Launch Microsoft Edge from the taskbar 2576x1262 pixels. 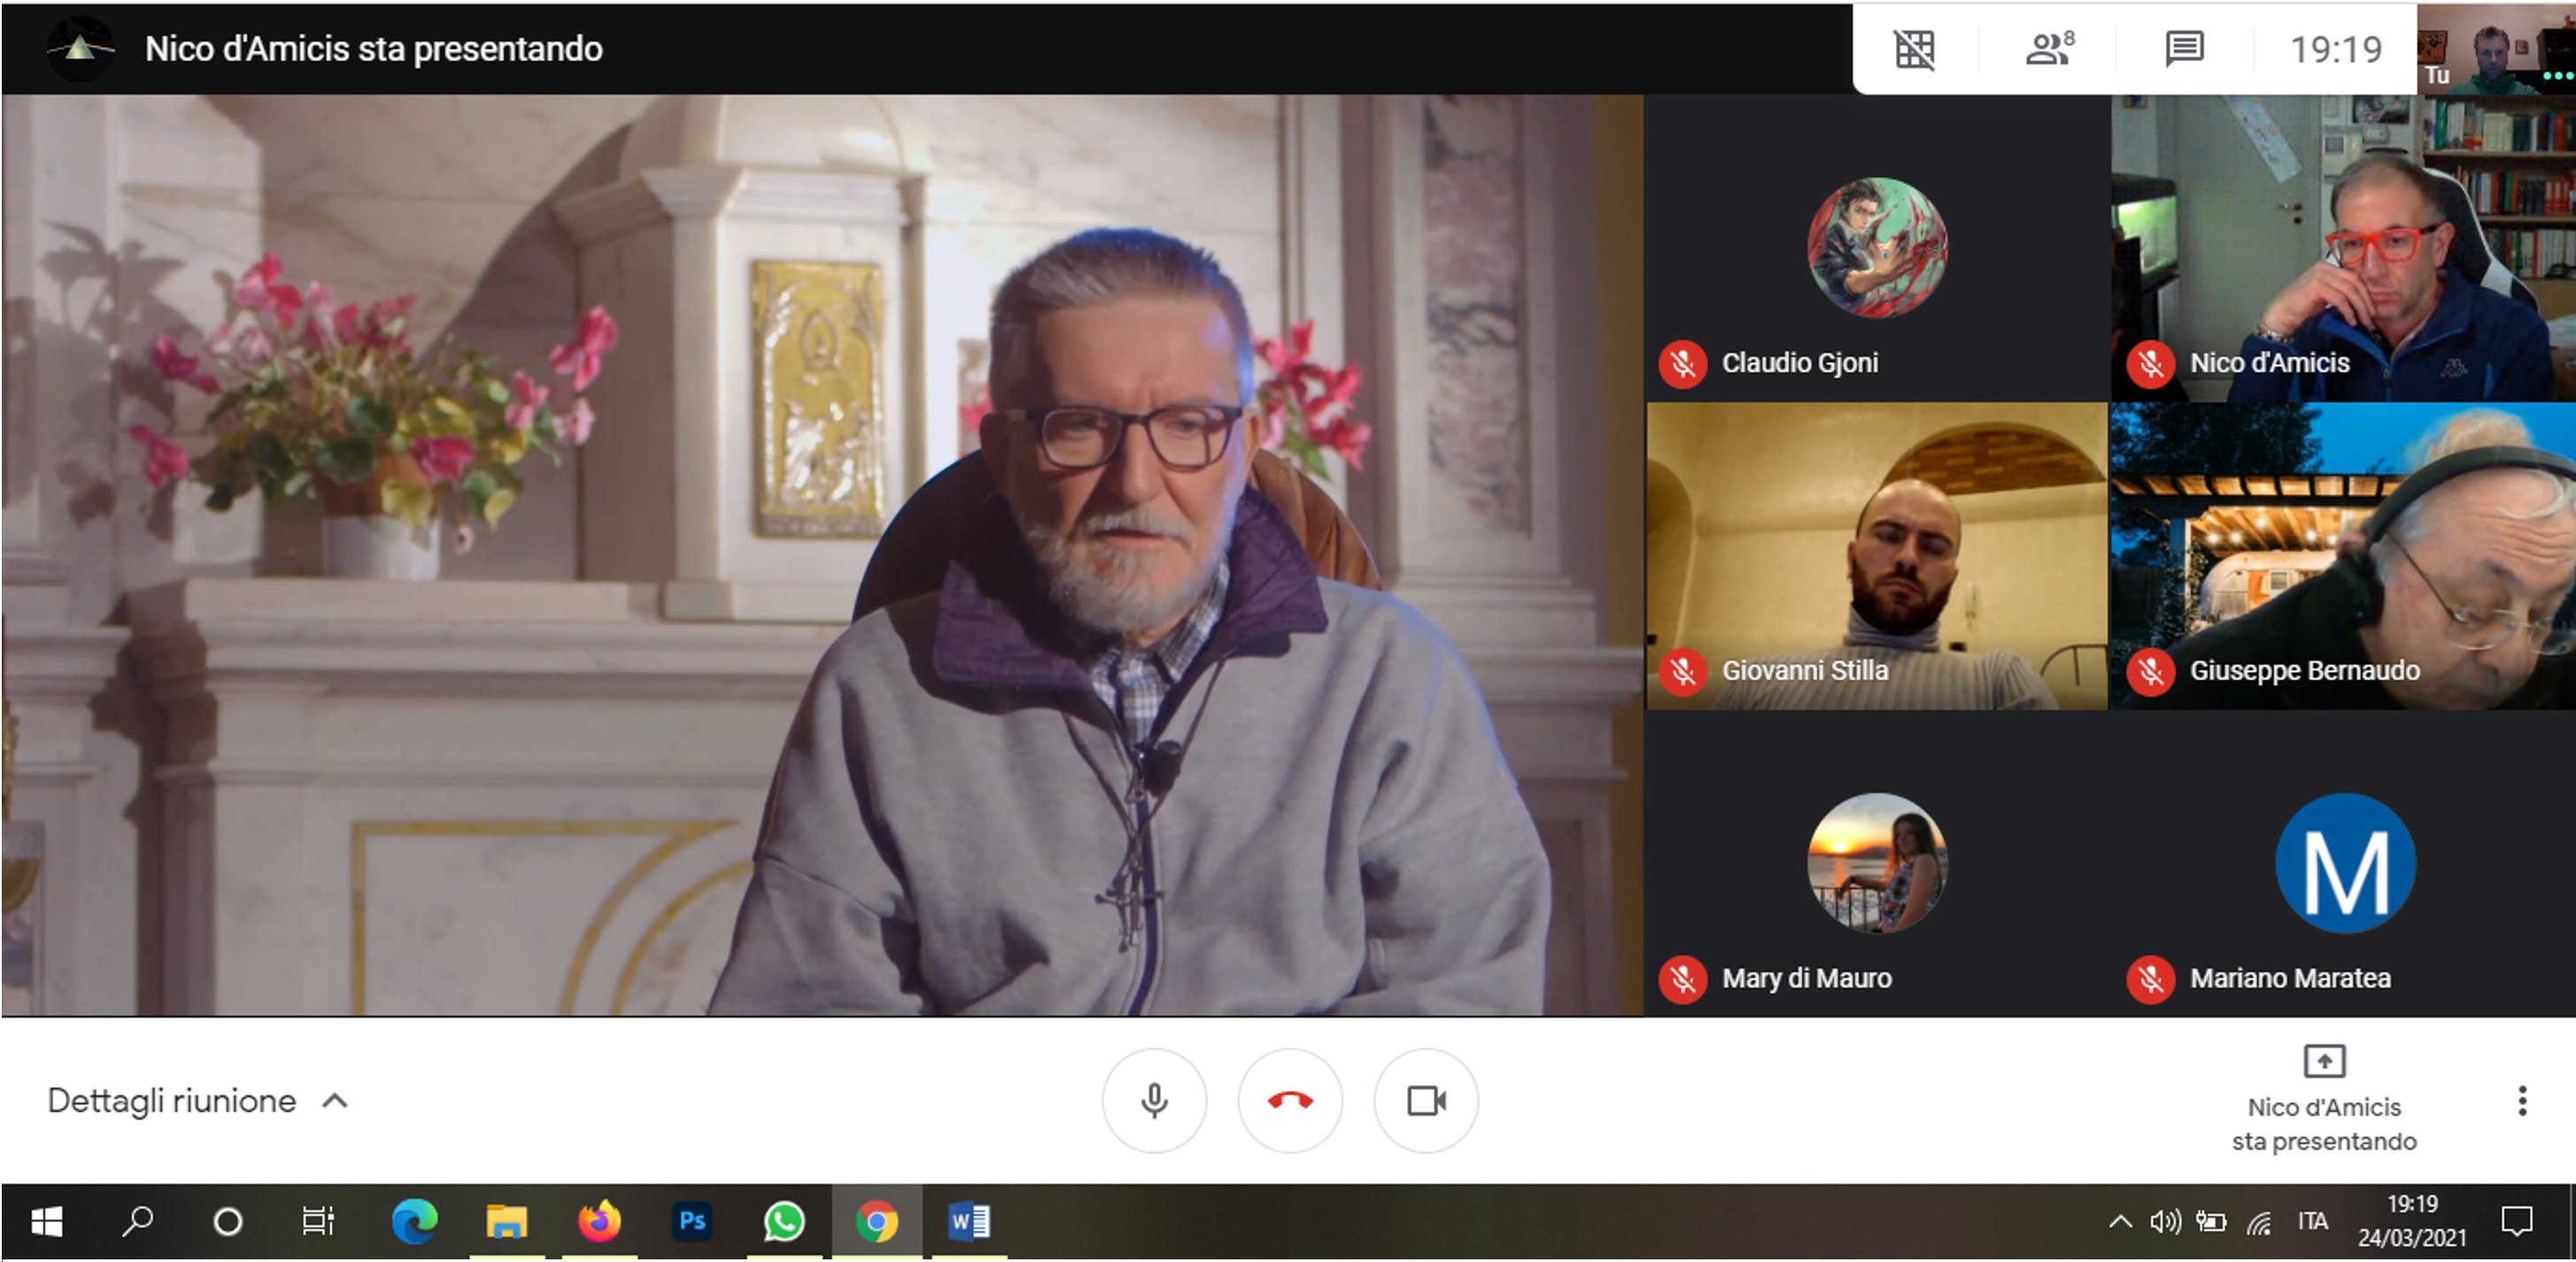414,1221
